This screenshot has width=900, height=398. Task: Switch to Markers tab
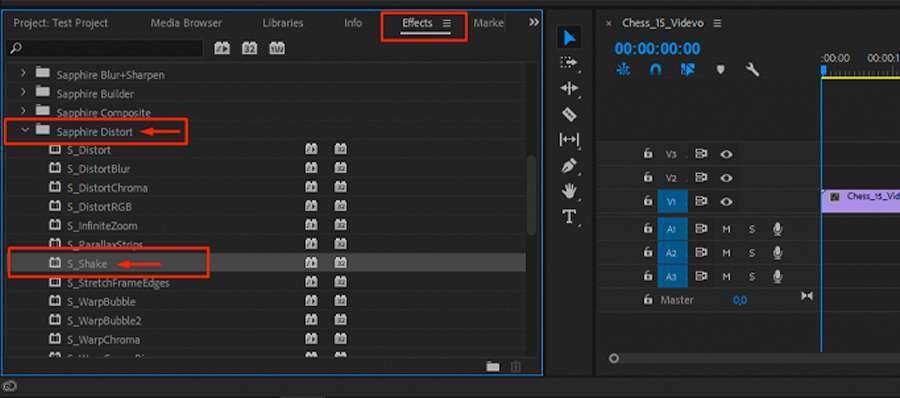(x=488, y=23)
